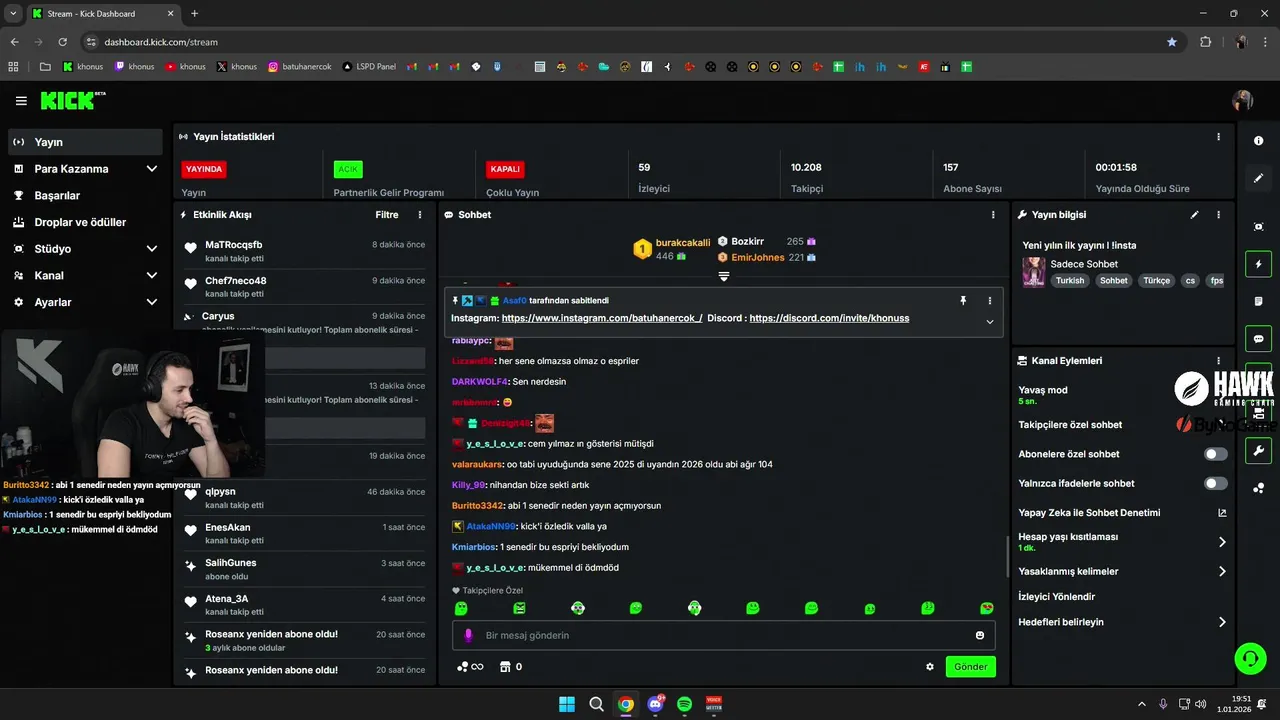Viewport: 1280px width, 720px height.
Task: Open Spotify from the Windows taskbar
Action: (x=685, y=704)
